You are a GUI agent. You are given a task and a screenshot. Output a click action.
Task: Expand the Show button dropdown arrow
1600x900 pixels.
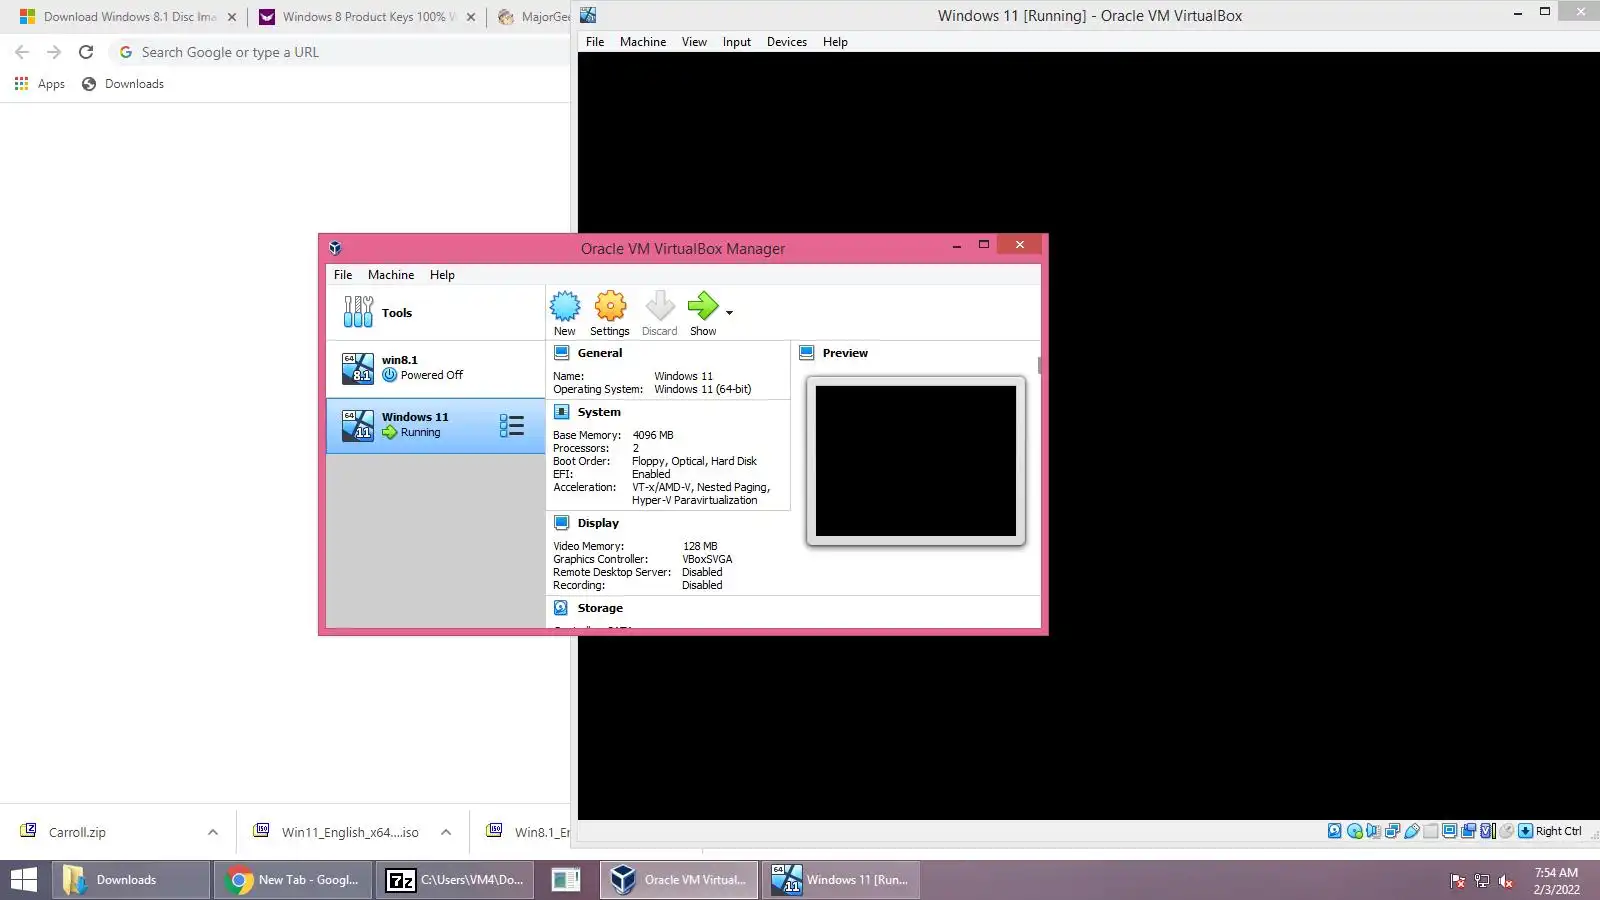(x=729, y=313)
